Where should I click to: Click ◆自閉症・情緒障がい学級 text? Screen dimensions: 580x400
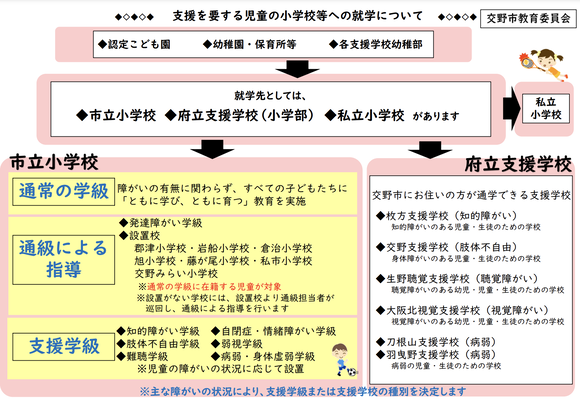coord(274,331)
